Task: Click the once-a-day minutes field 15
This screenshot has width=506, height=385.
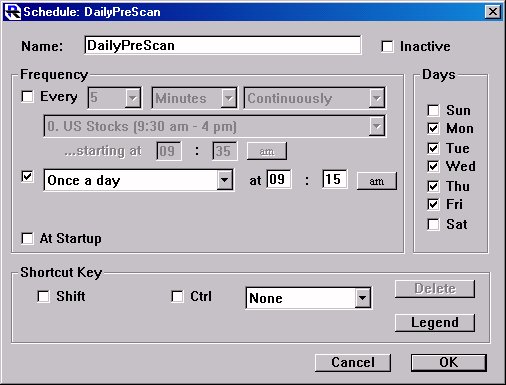Action: pos(335,179)
